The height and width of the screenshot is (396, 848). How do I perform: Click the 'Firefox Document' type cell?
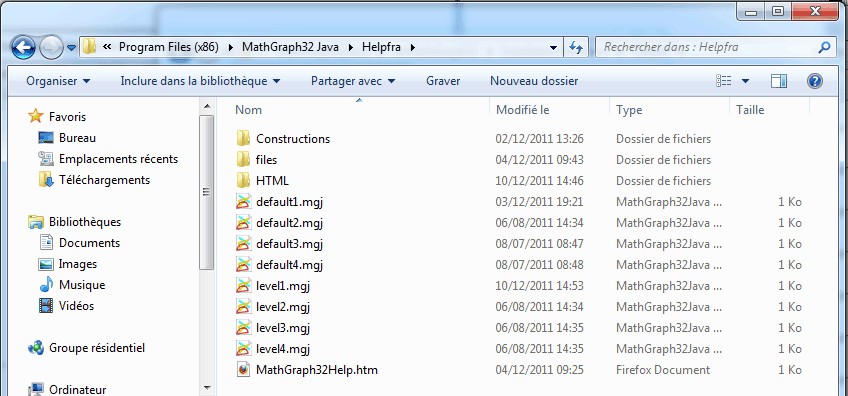663,370
